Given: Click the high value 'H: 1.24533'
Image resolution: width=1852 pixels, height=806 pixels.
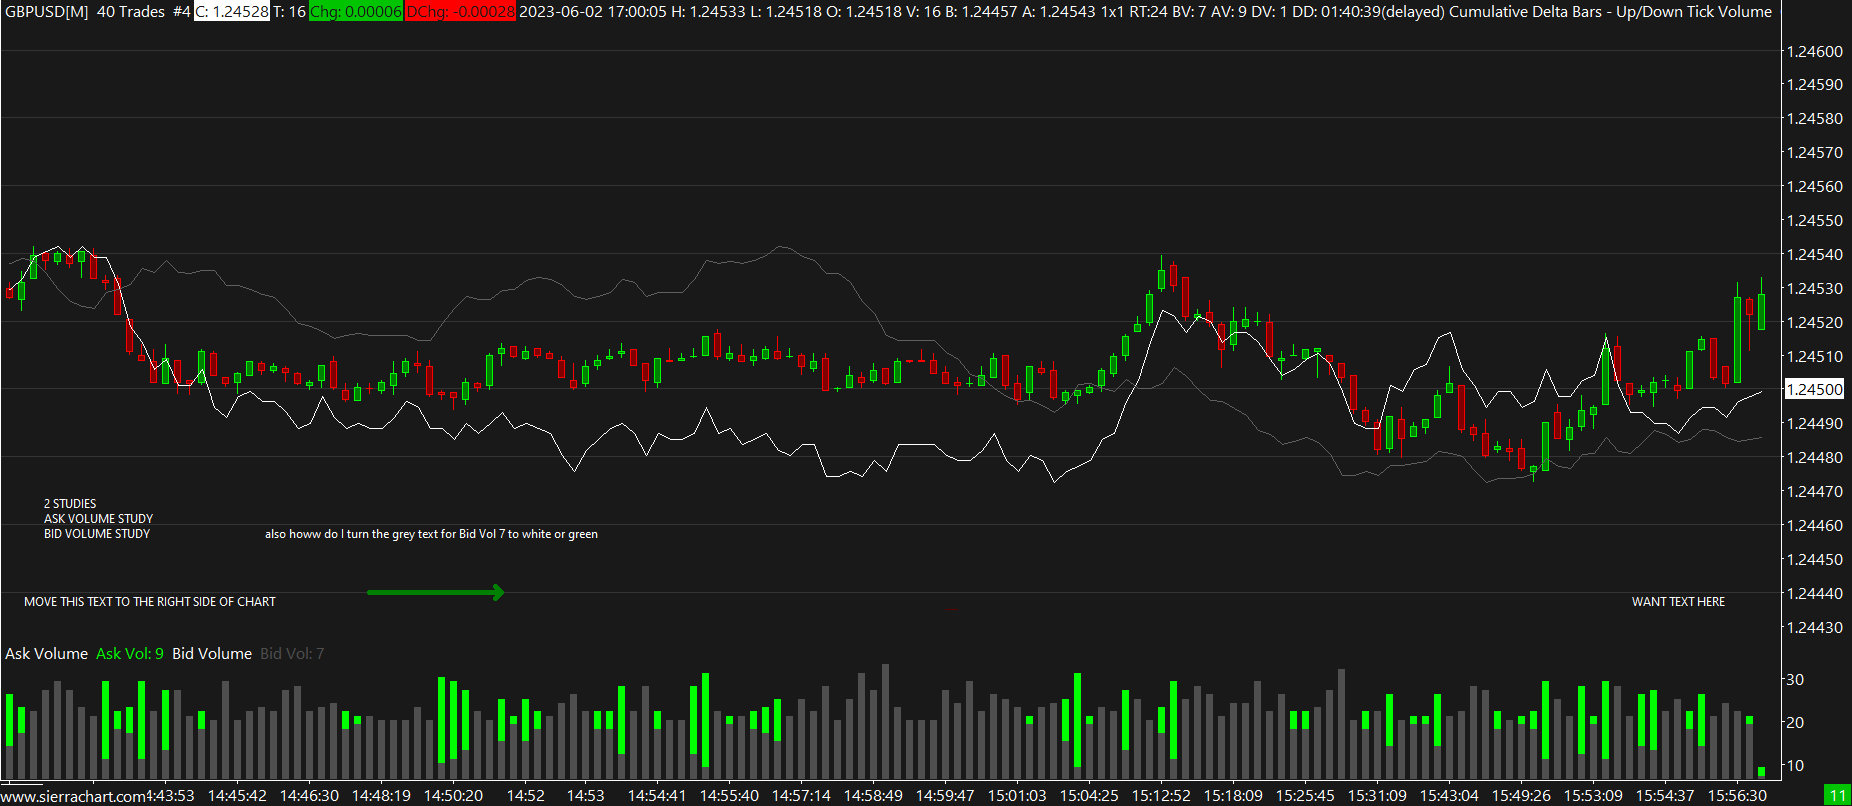Looking at the screenshot, I should [707, 12].
